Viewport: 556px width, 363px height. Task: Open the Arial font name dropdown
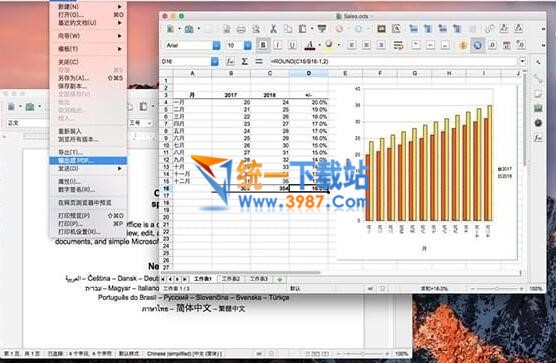(216, 45)
